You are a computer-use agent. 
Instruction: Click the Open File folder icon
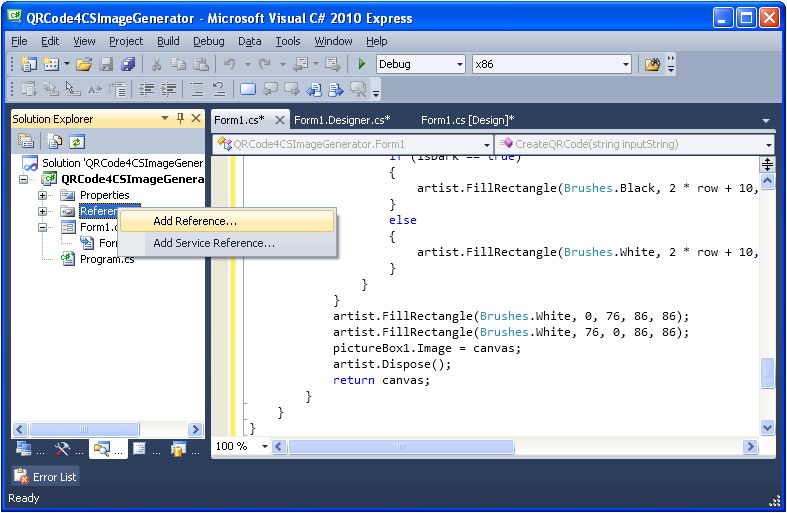click(84, 64)
